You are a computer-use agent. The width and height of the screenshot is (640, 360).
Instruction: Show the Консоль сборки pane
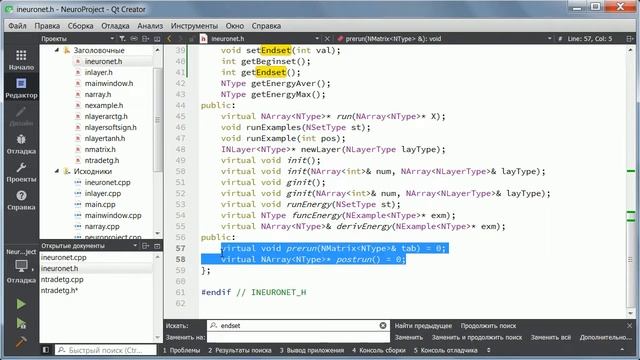point(379,350)
